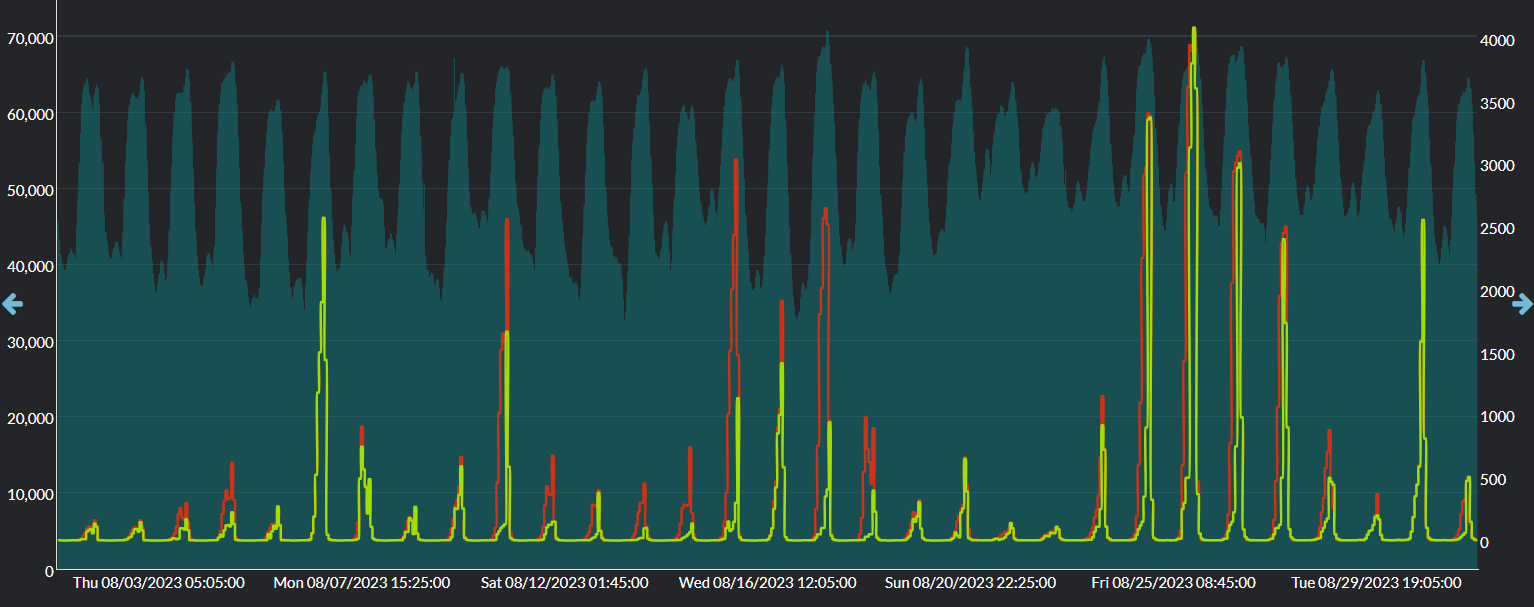This screenshot has height=607, width=1534.
Task: Click the 30,000 left axis tick label
Action: point(27,342)
